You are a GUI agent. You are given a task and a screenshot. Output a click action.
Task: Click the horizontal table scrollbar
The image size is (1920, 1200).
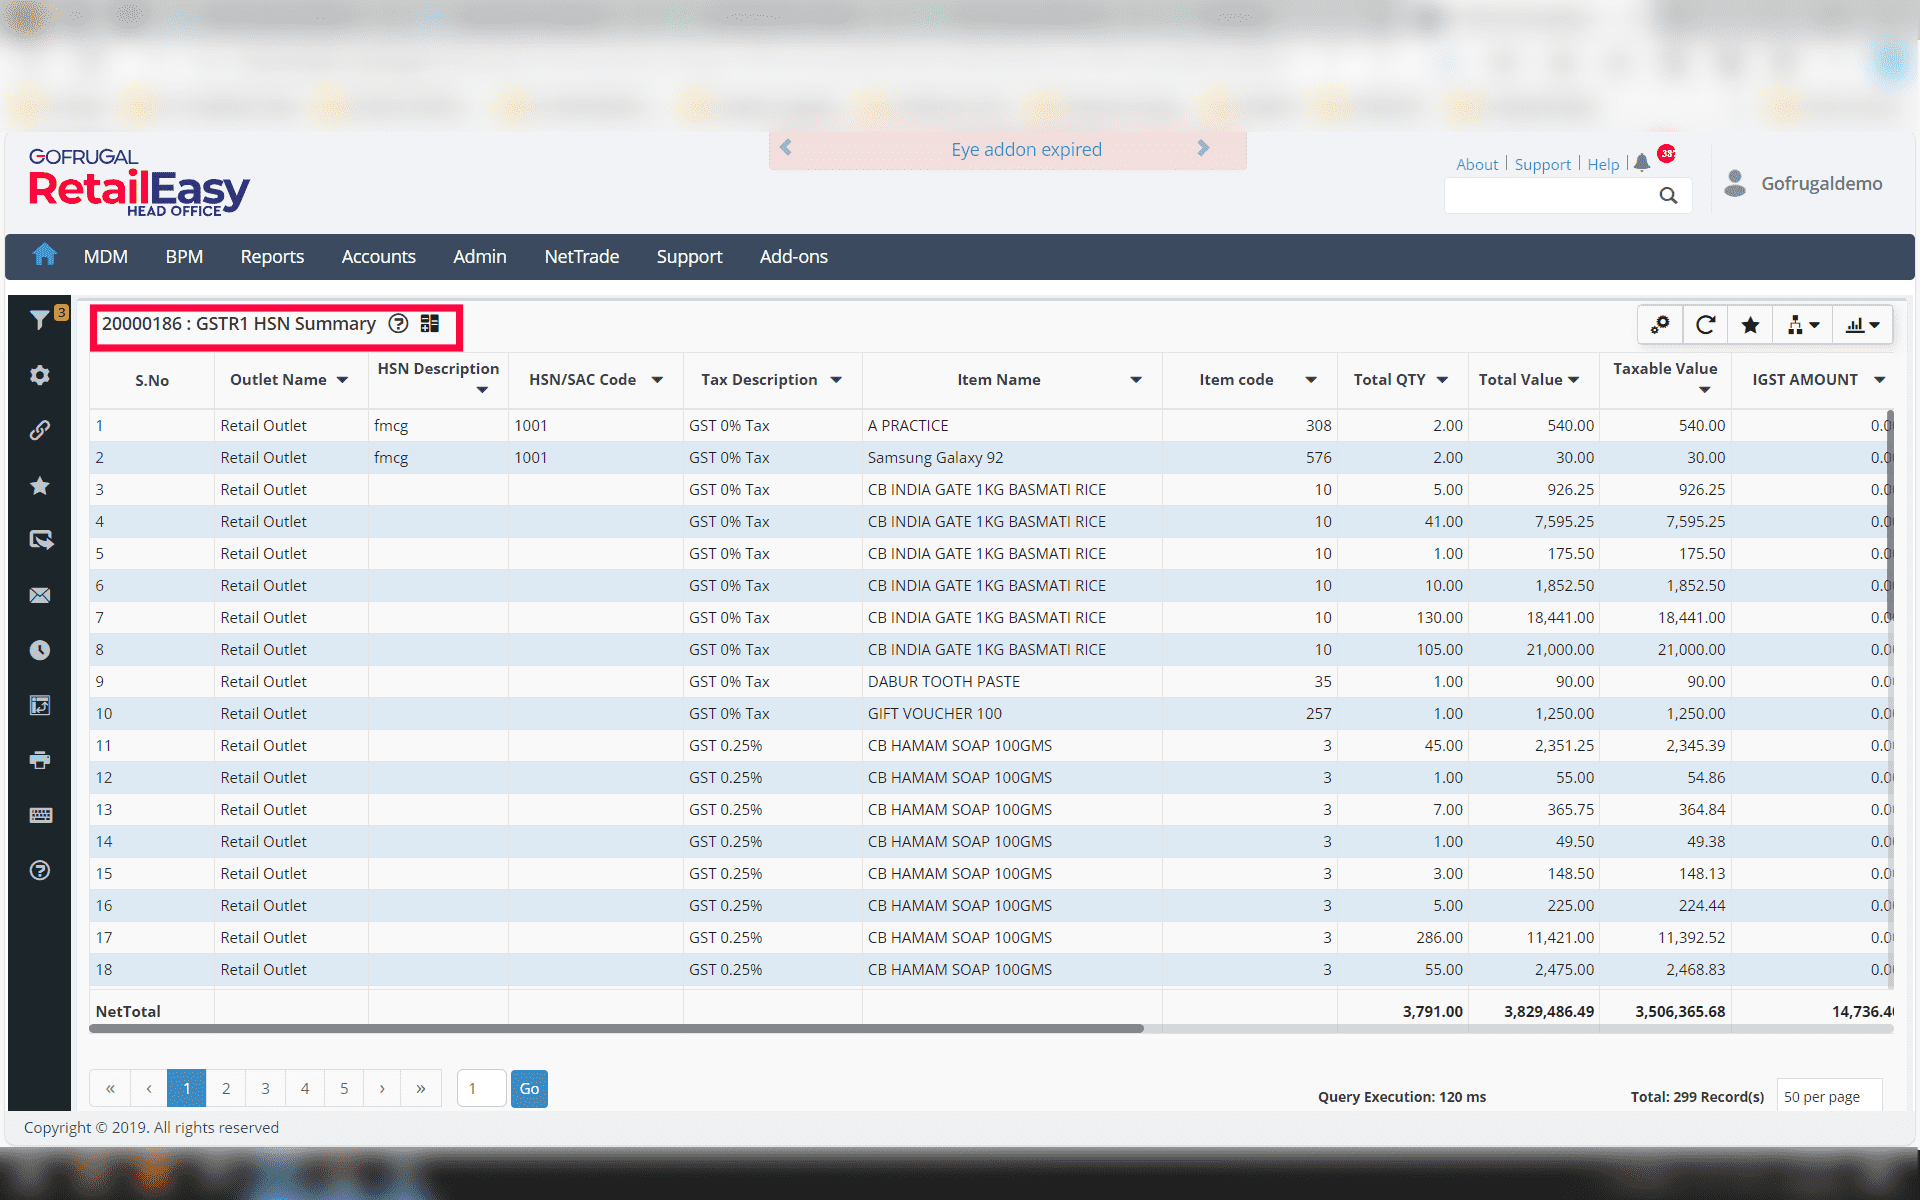click(x=616, y=1028)
